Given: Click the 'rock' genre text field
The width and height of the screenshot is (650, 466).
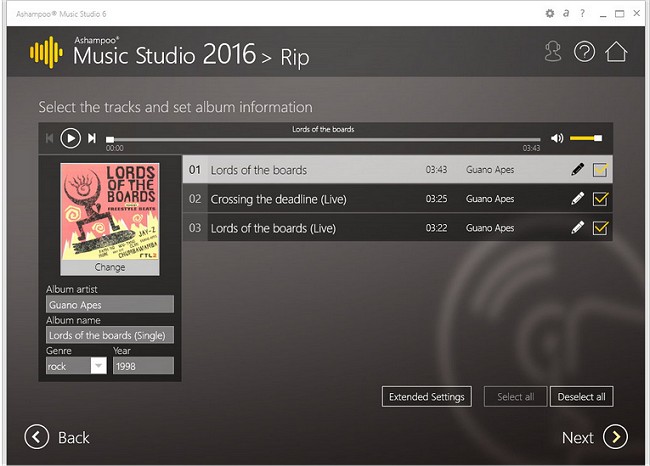Looking at the screenshot, I should (68, 366).
